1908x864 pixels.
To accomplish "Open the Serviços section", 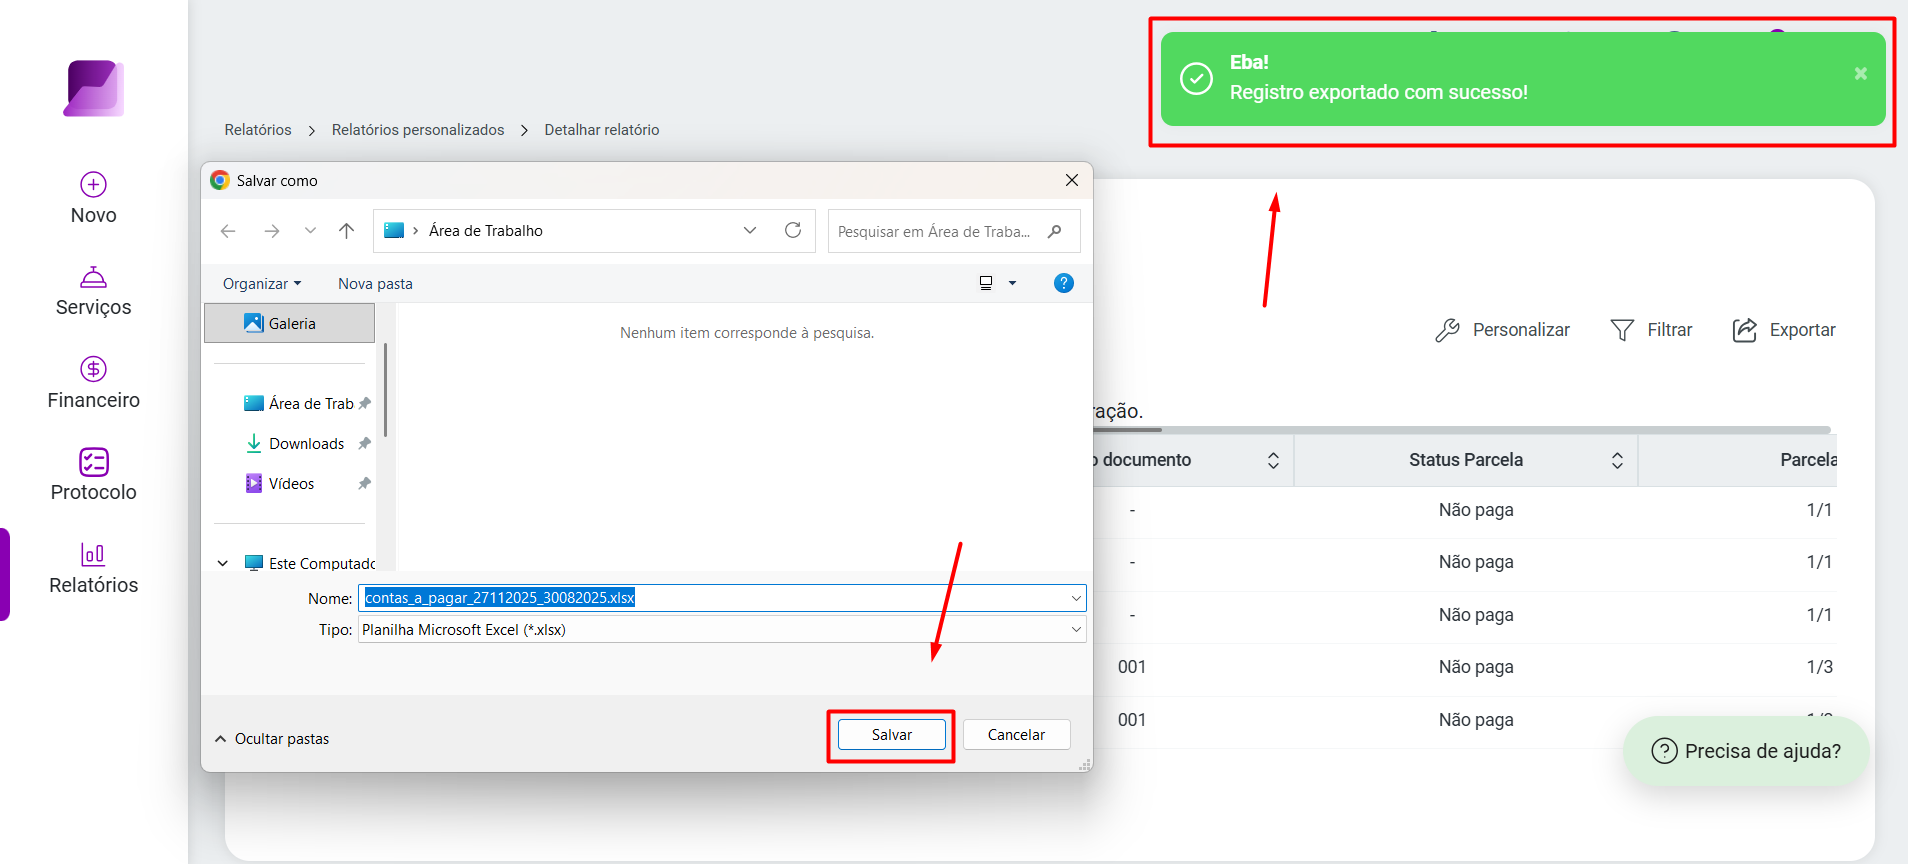I will click(x=94, y=291).
